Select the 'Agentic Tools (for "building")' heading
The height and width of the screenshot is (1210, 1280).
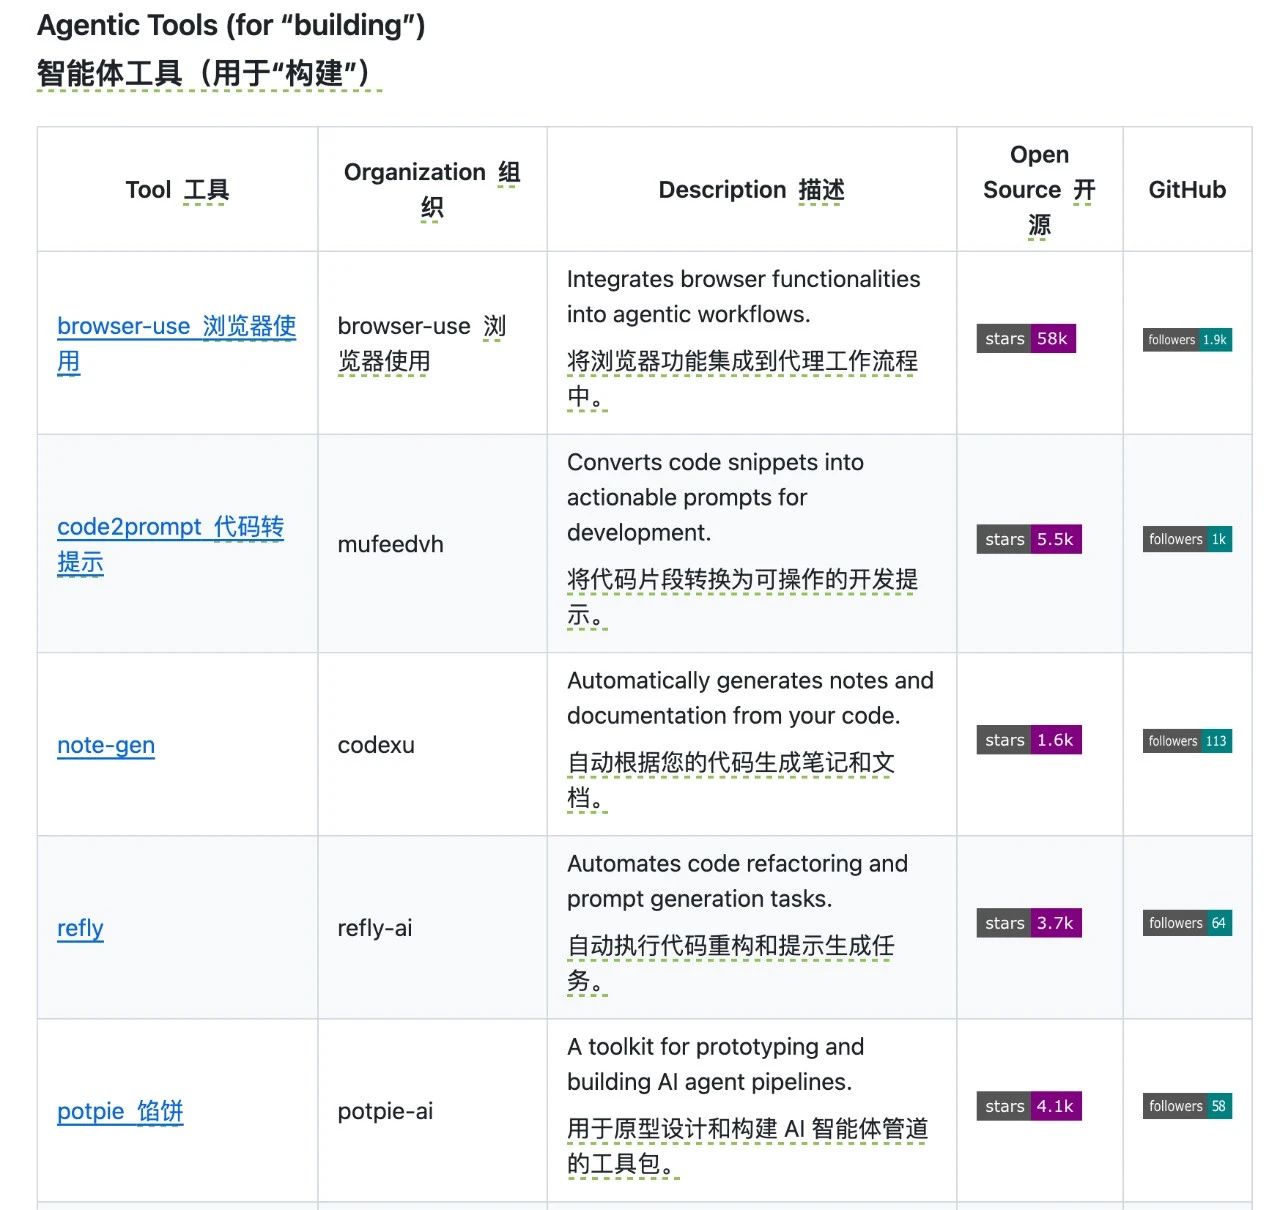[x=231, y=25]
